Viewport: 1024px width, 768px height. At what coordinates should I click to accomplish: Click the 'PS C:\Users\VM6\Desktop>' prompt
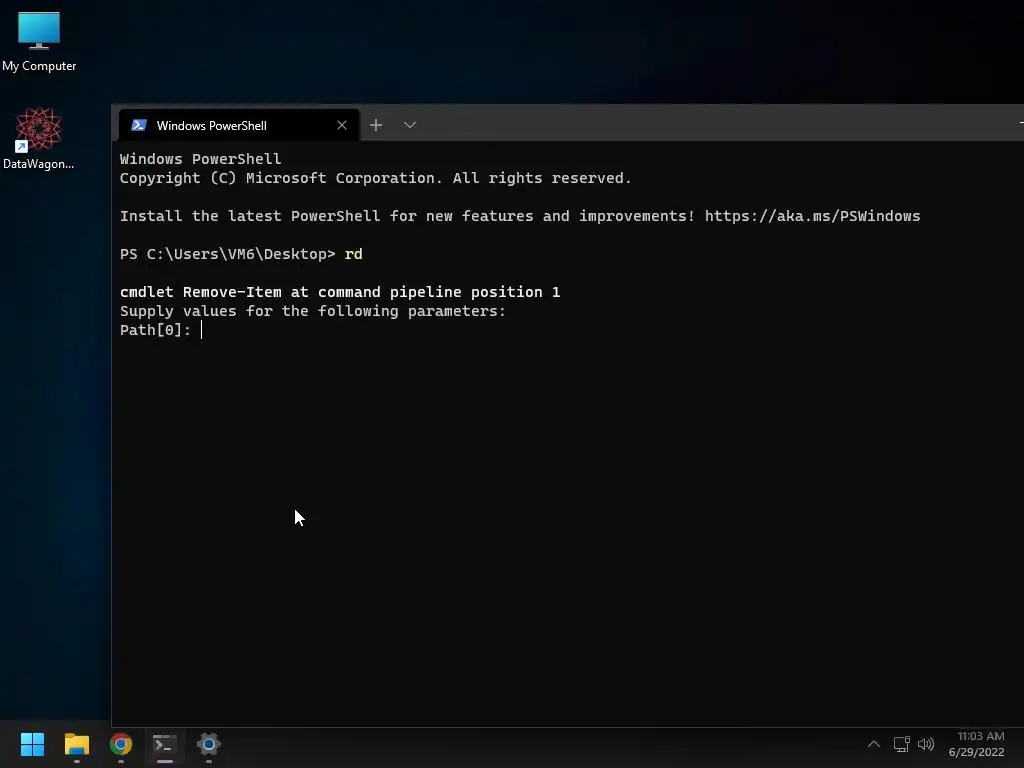click(227, 254)
